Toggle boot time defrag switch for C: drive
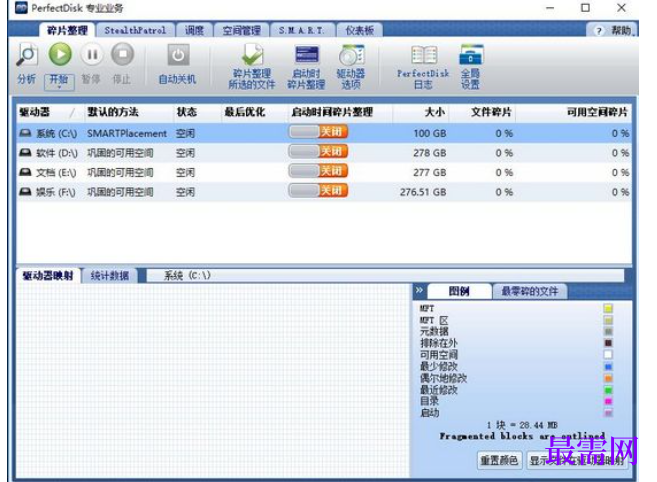 tap(318, 132)
